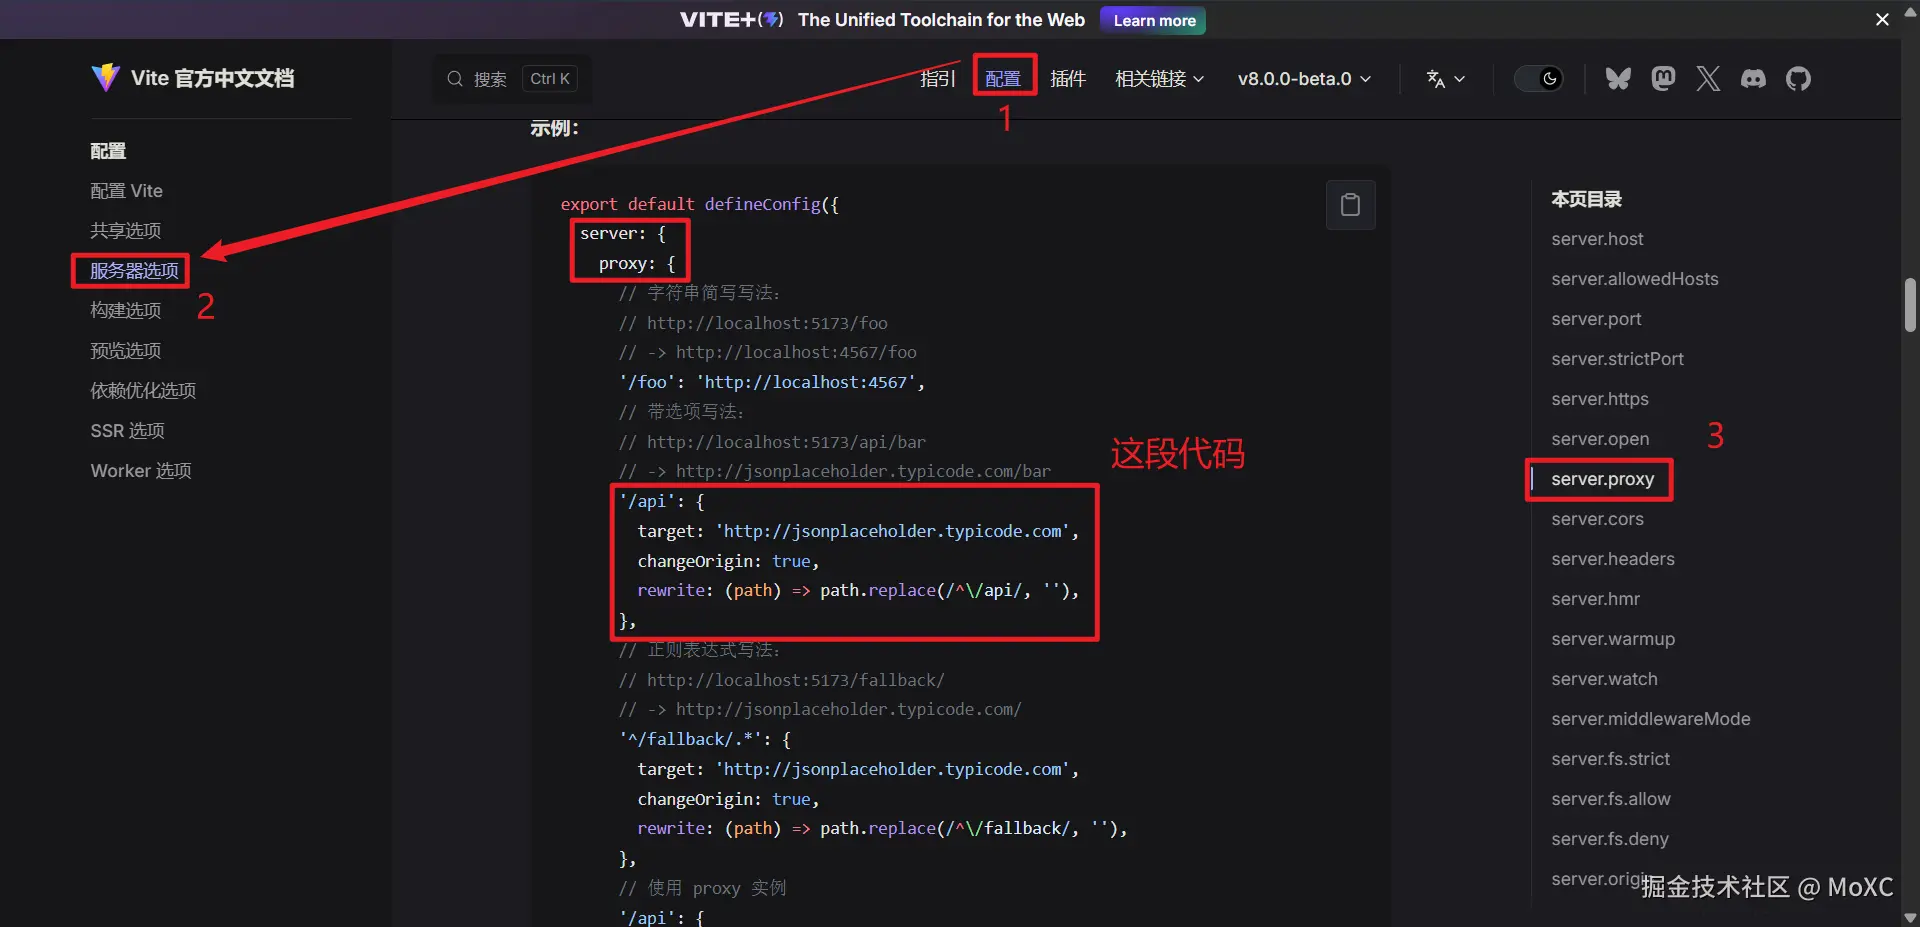The width and height of the screenshot is (1920, 927).
Task: Click the Learn more banner button
Action: coord(1154,20)
